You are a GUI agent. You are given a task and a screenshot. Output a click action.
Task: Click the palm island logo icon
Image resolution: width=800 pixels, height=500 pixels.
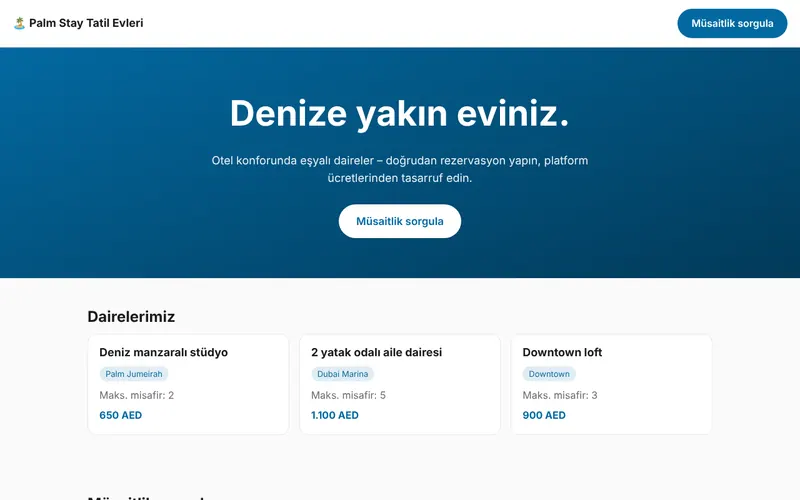(19, 23)
